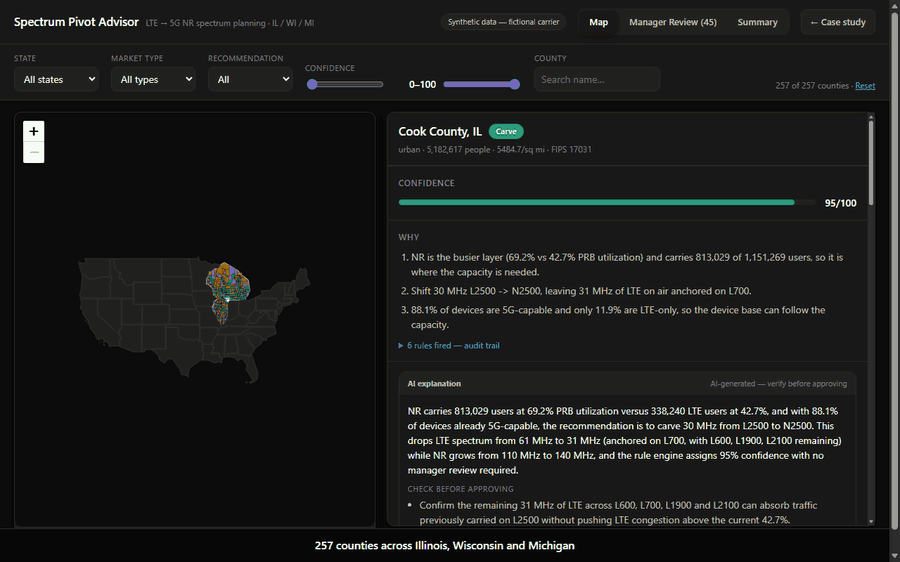The height and width of the screenshot is (562, 900).
Task: Open the Recommendation filter dropdown
Action: [250, 79]
